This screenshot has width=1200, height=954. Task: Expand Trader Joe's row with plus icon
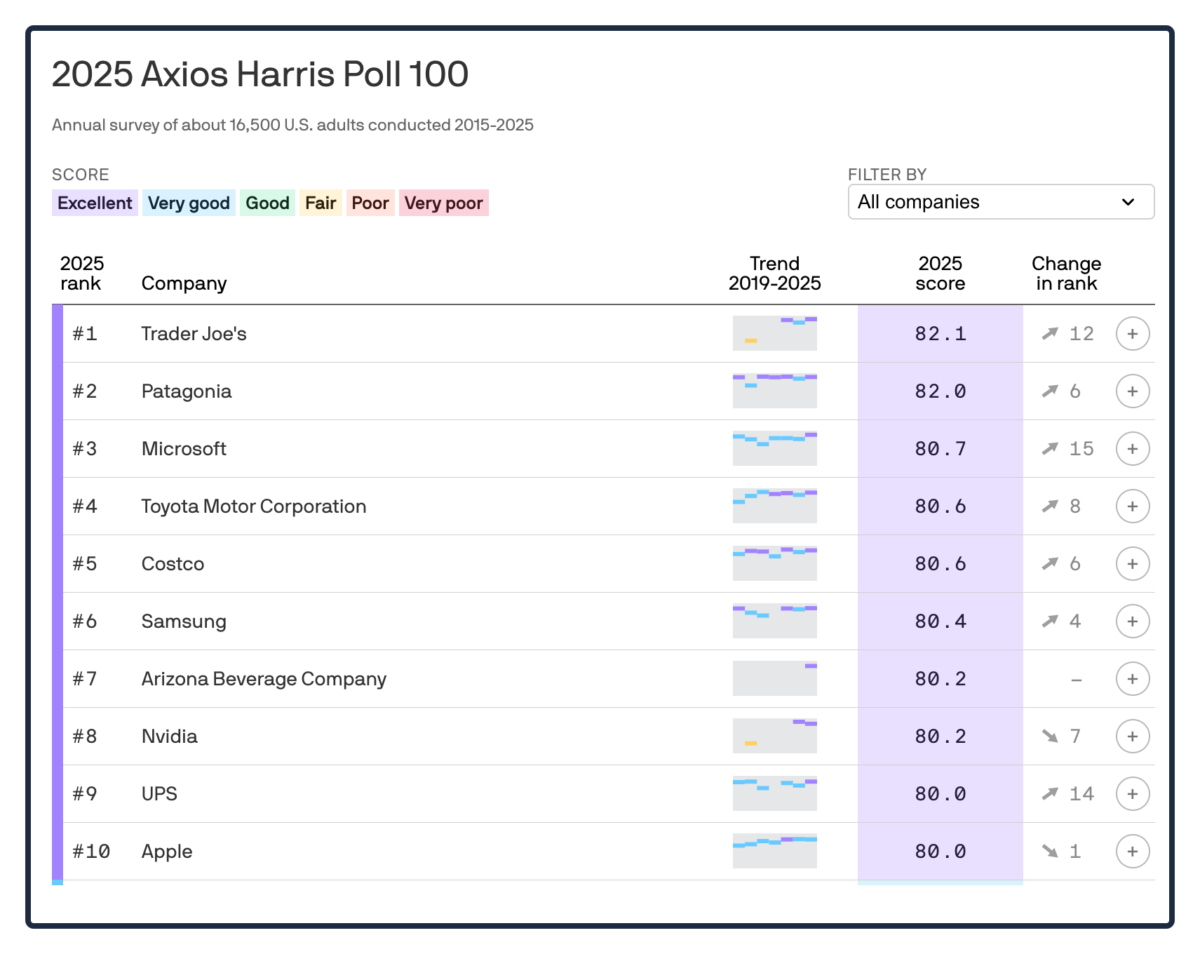(x=1132, y=334)
